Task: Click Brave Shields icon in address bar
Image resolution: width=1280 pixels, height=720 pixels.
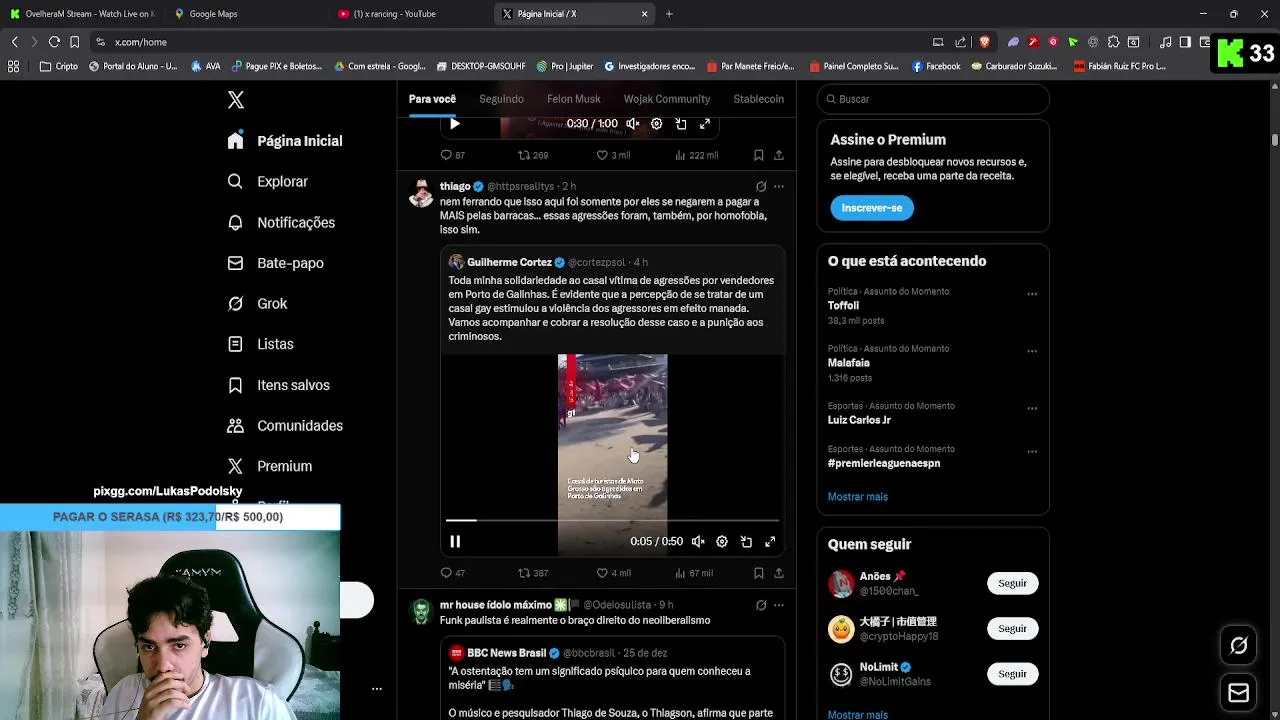Action: click(984, 42)
